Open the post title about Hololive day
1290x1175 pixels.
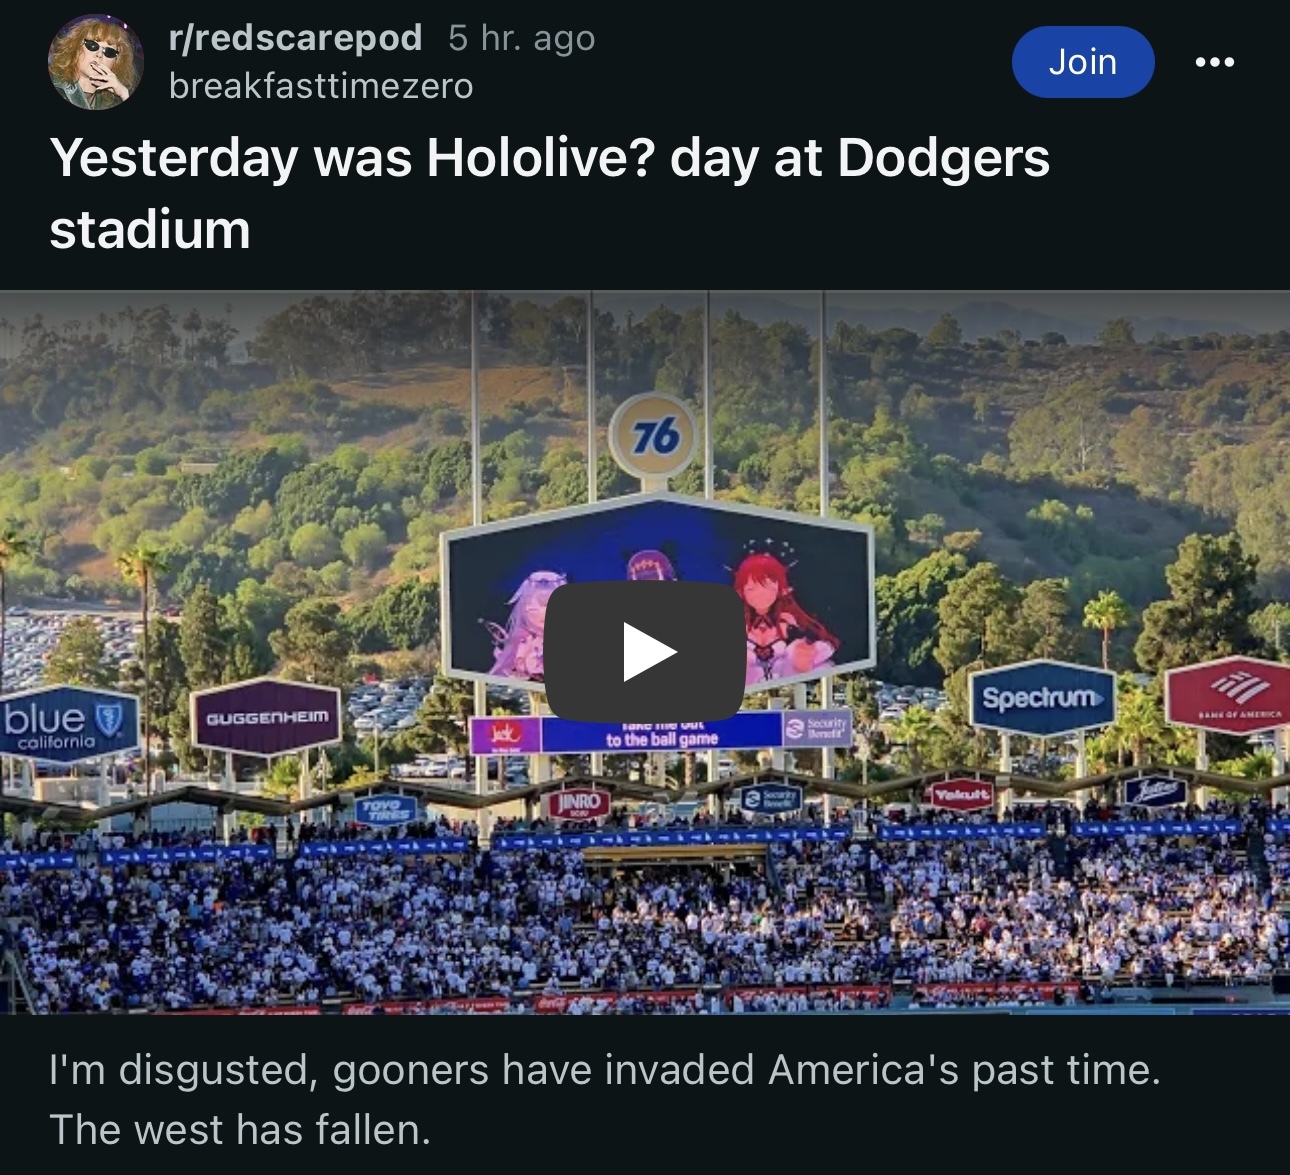(x=549, y=193)
